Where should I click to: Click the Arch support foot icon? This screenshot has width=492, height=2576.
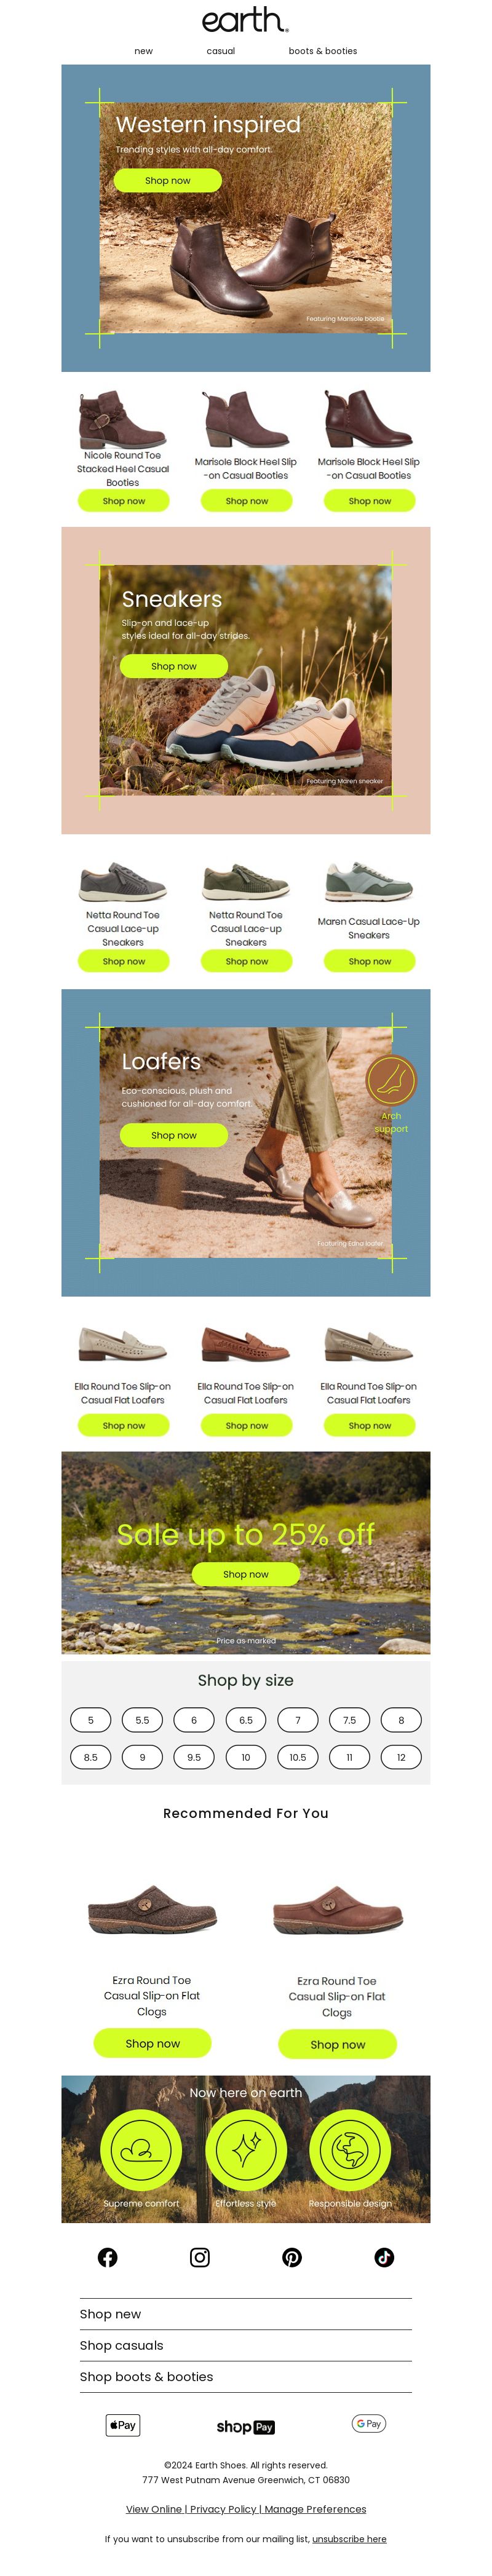point(391,1080)
